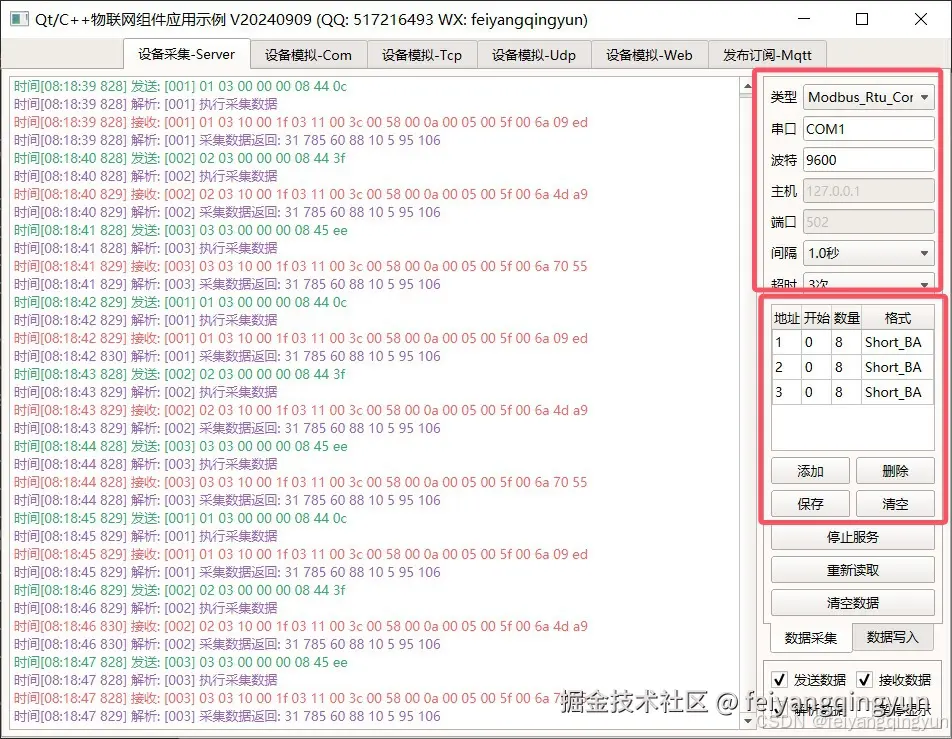
Task: Disable the 接收数据 checkbox
Action: (862, 678)
